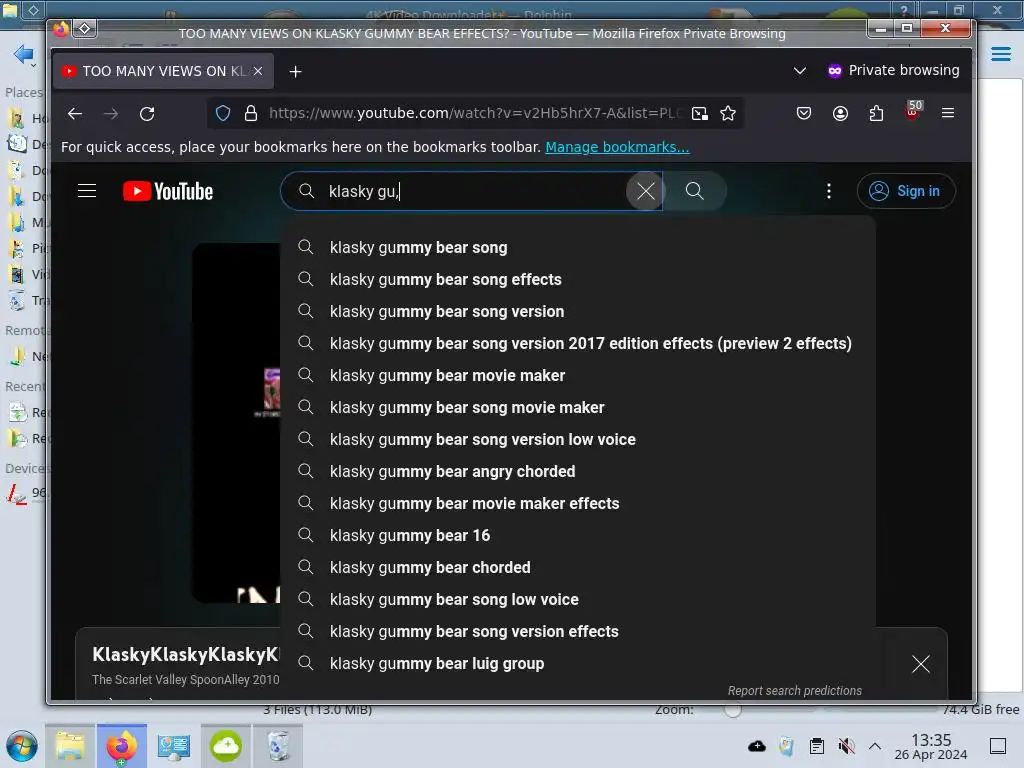Switch to Firefox in the taskbar

coord(121,746)
